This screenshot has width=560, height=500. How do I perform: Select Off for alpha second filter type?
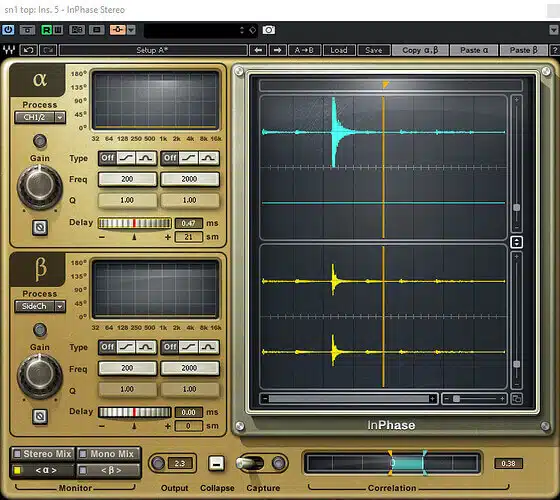pyautogui.click(x=170, y=158)
